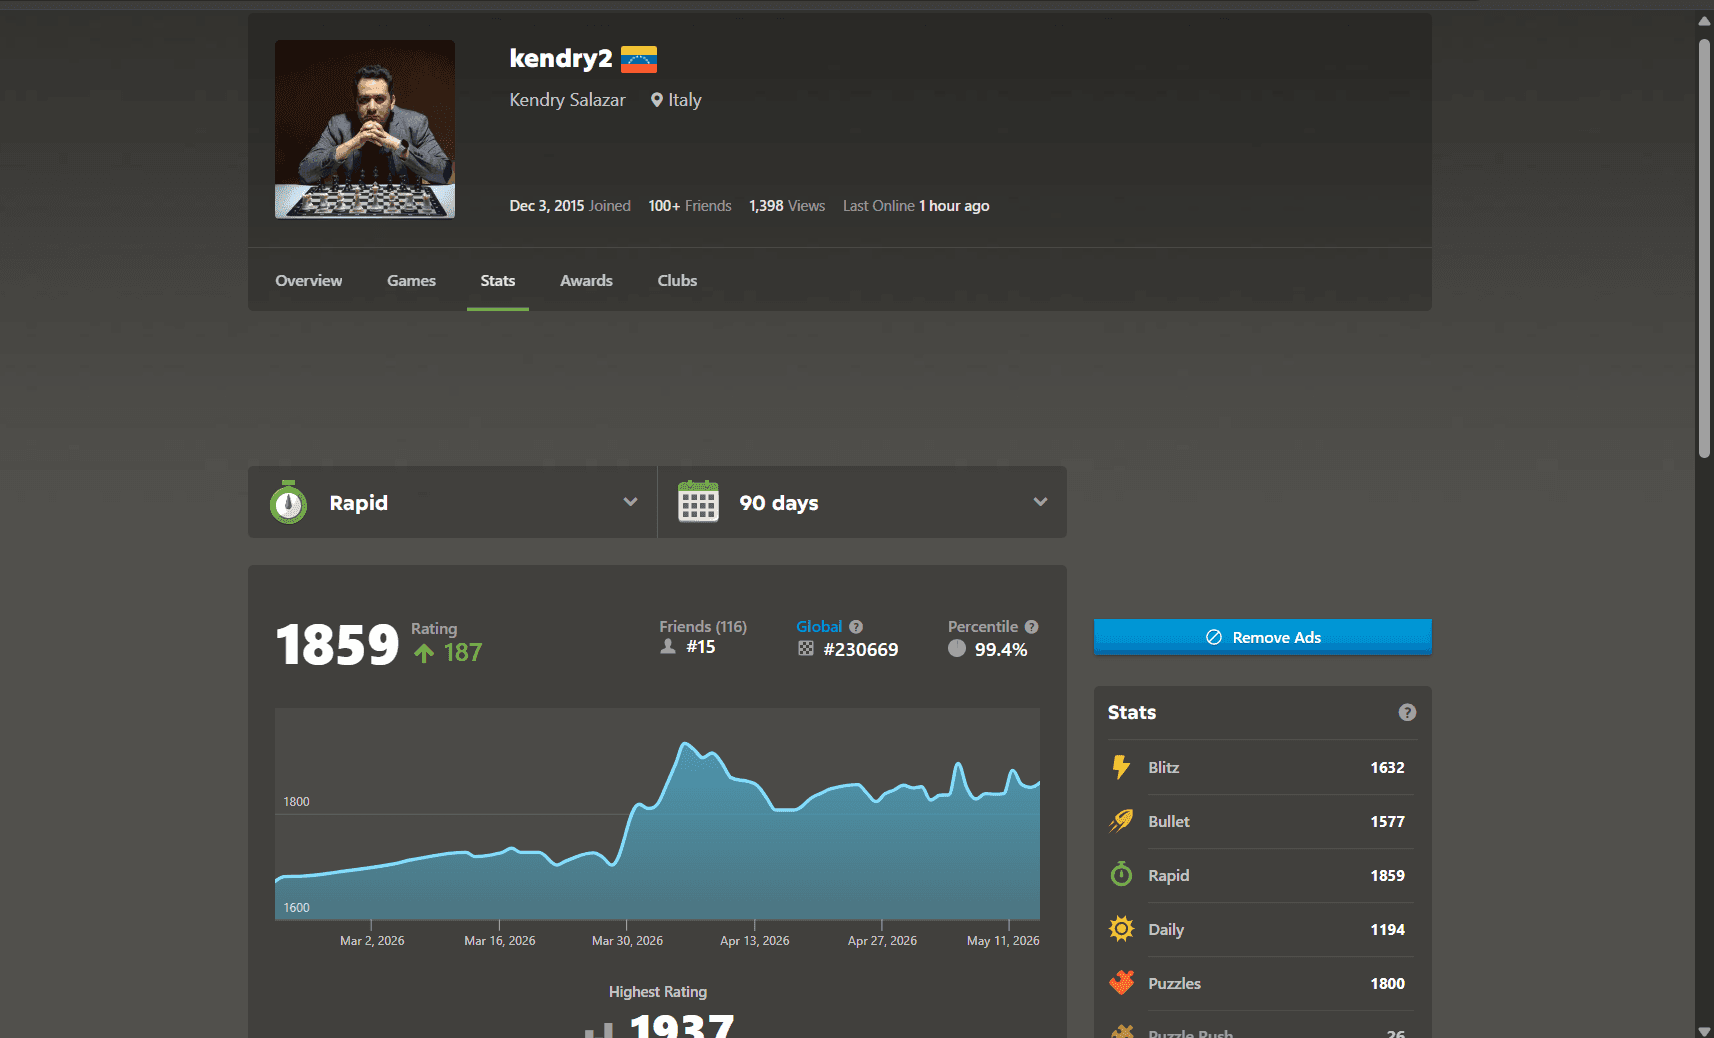
Task: Open the Rapid time control dropdown
Action: point(452,502)
